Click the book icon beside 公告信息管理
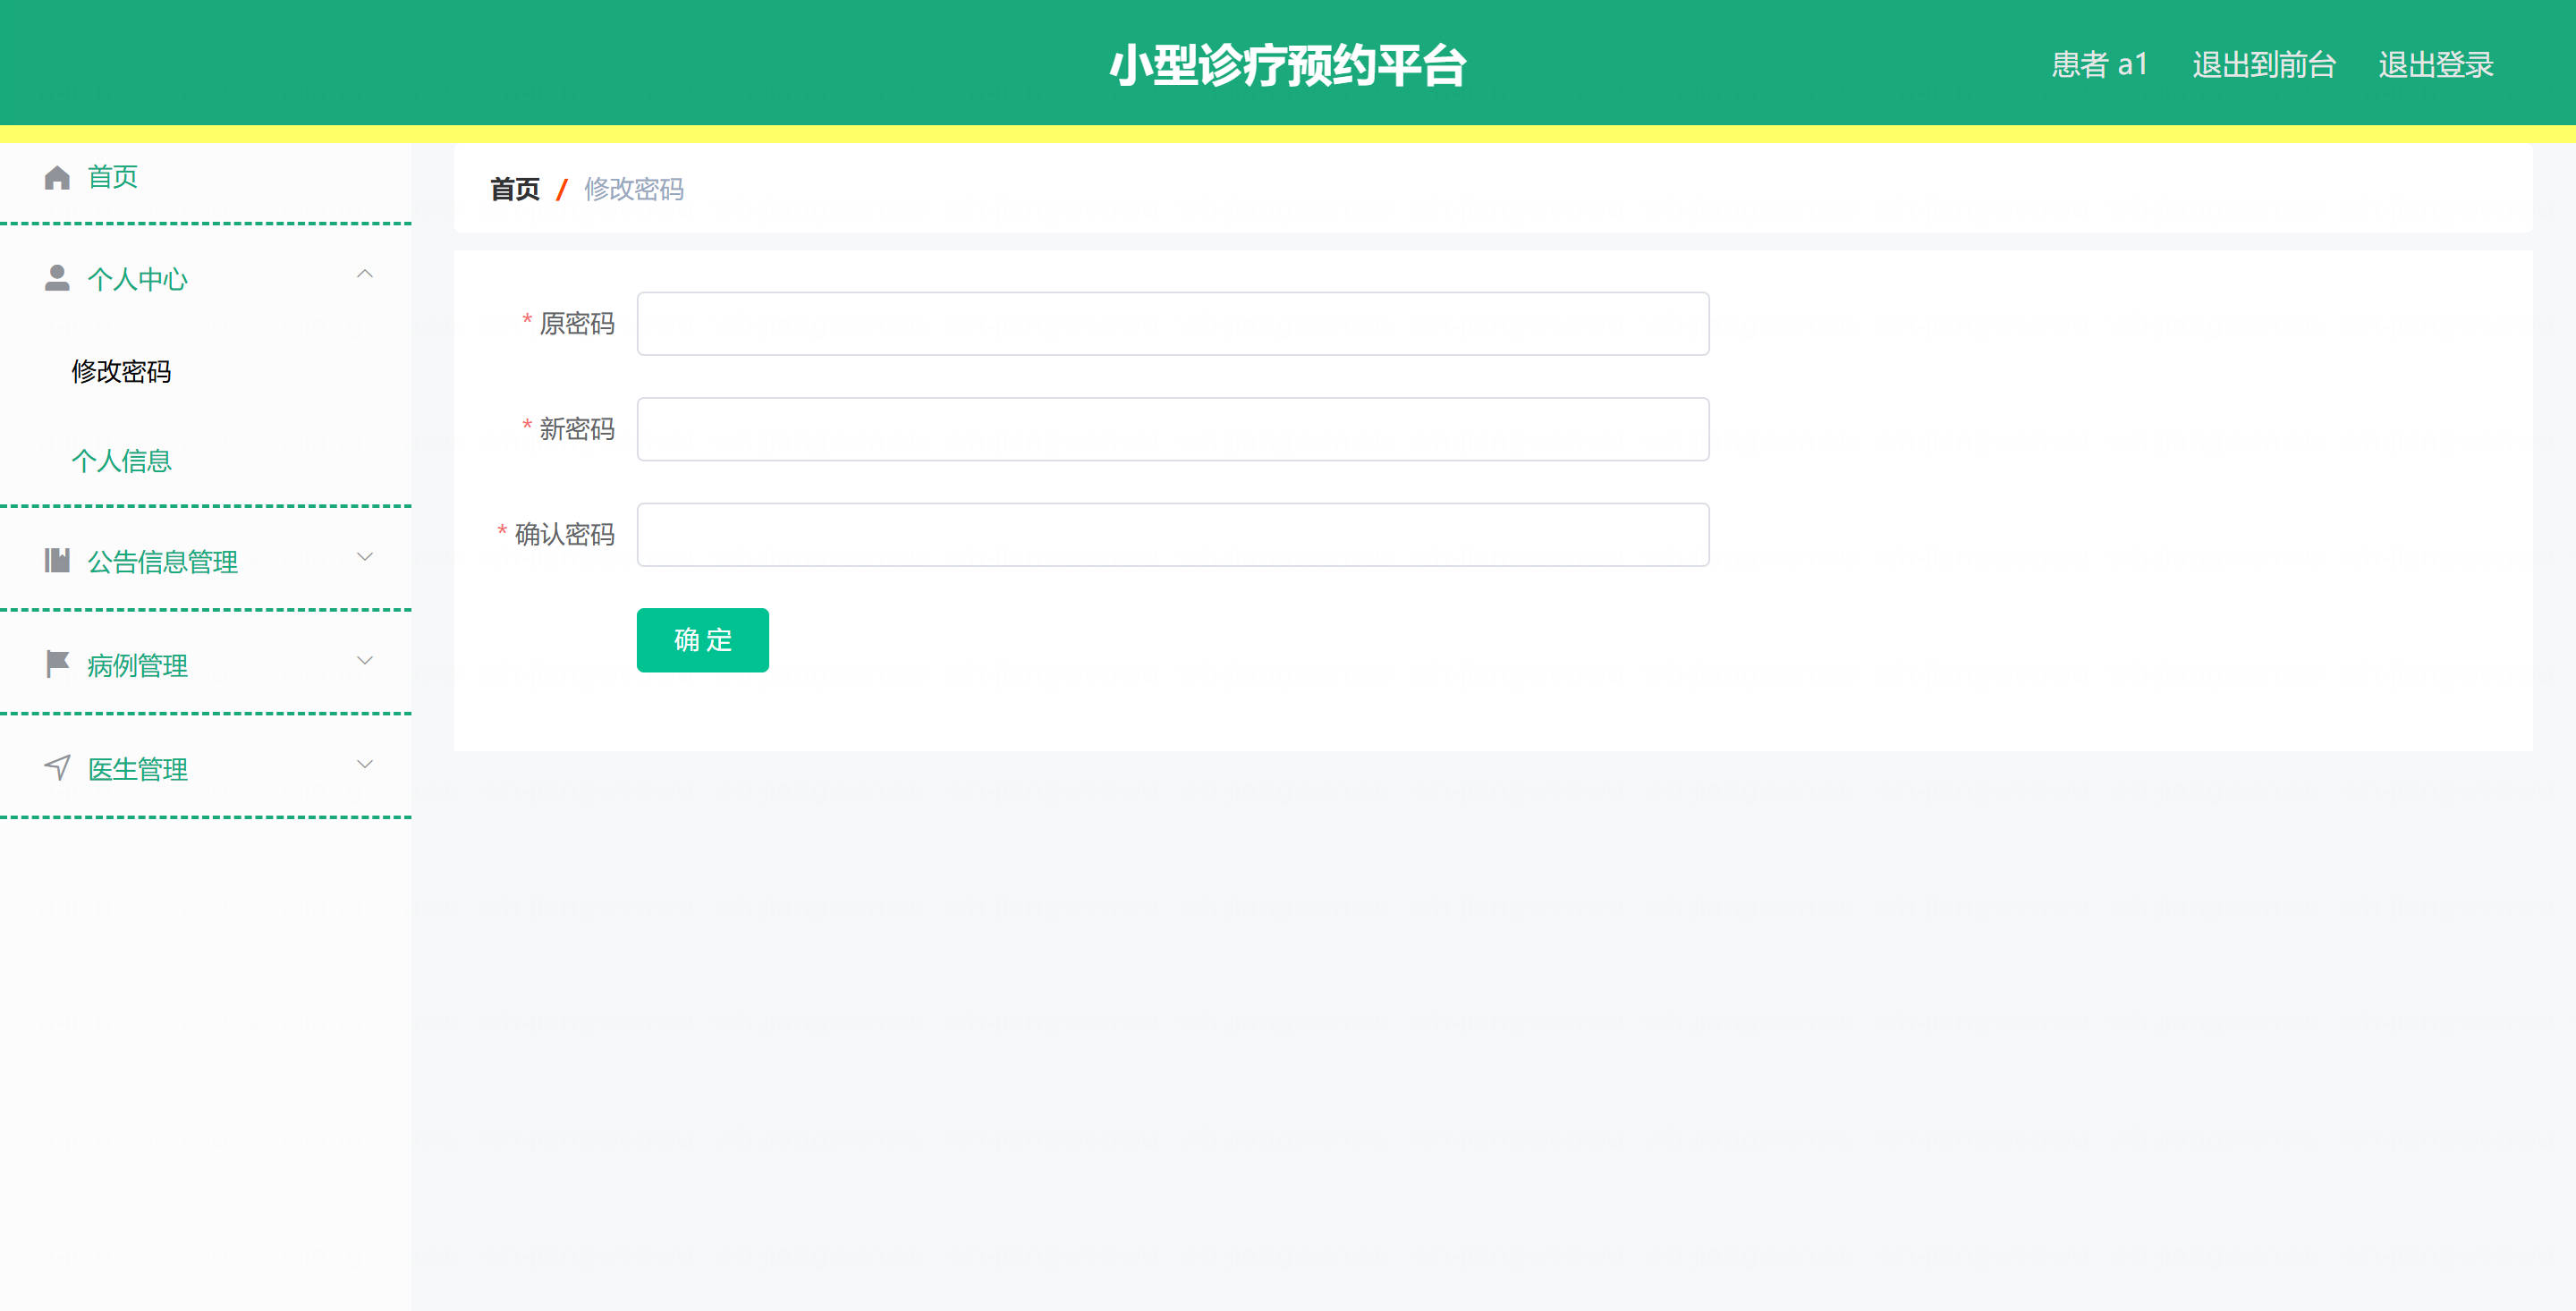The width and height of the screenshot is (2576, 1311). [x=57, y=560]
